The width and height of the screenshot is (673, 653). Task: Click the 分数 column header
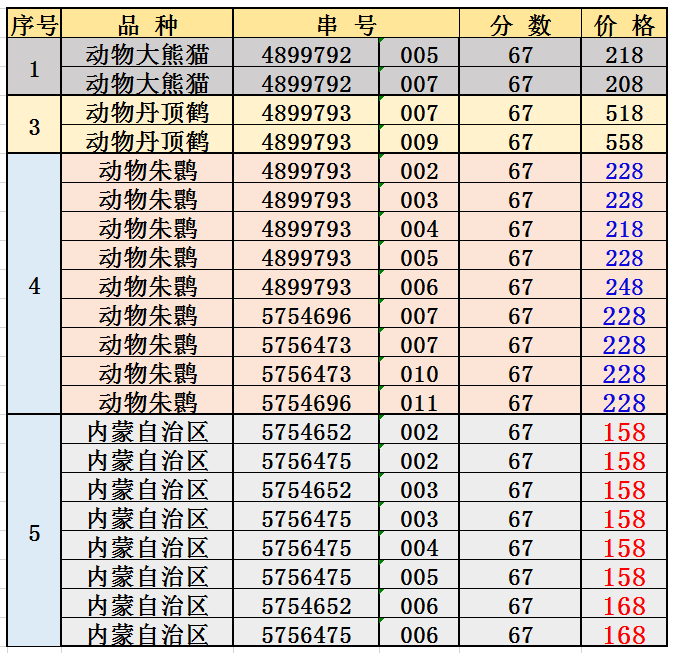click(520, 25)
